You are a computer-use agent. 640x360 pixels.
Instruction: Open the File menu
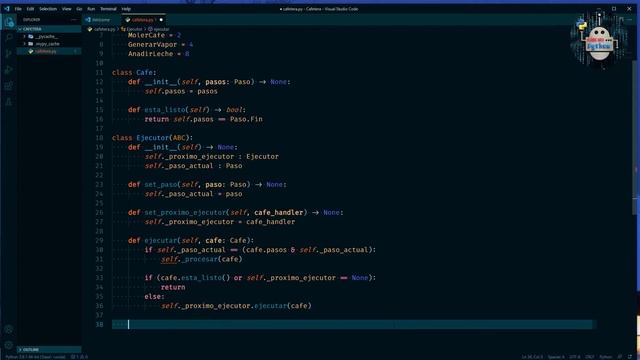coord(18,9)
